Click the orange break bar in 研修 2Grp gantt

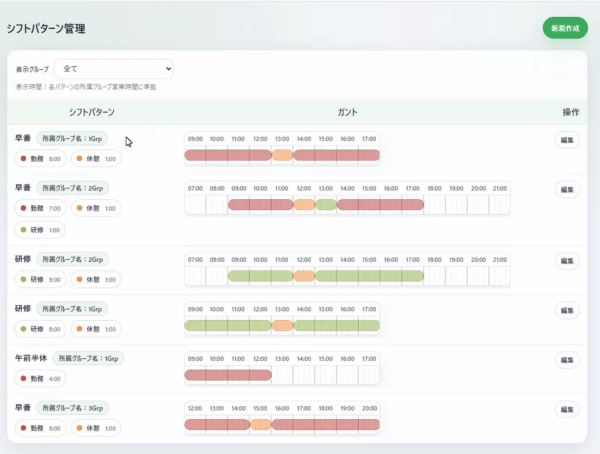tap(304, 276)
